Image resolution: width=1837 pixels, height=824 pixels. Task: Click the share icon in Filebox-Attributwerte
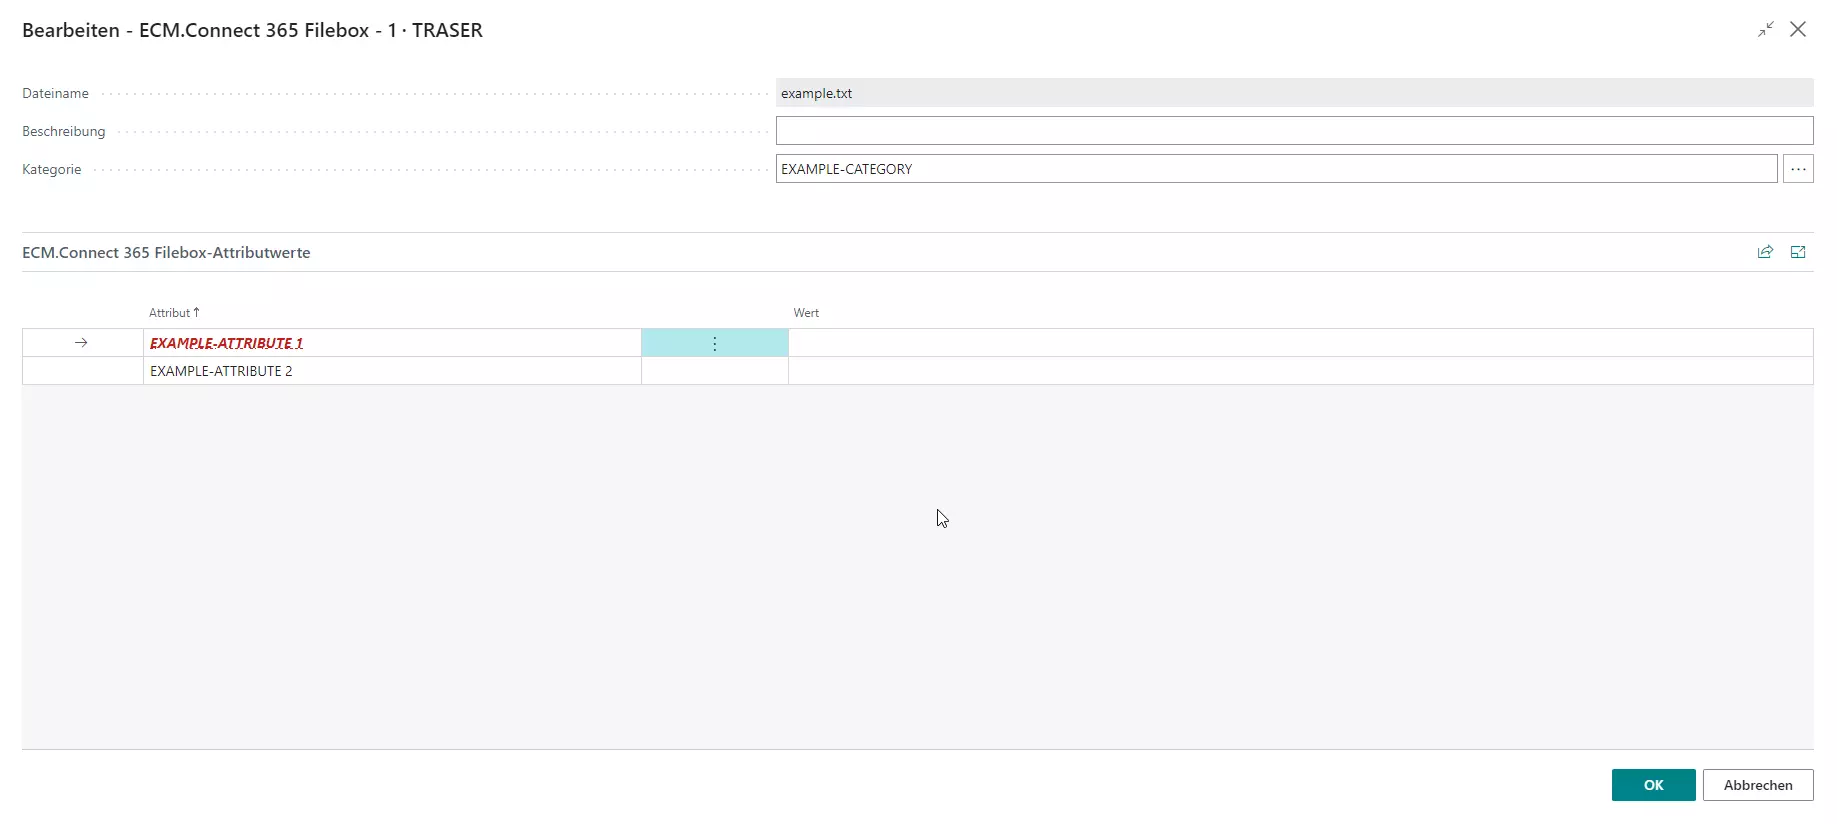click(x=1765, y=252)
